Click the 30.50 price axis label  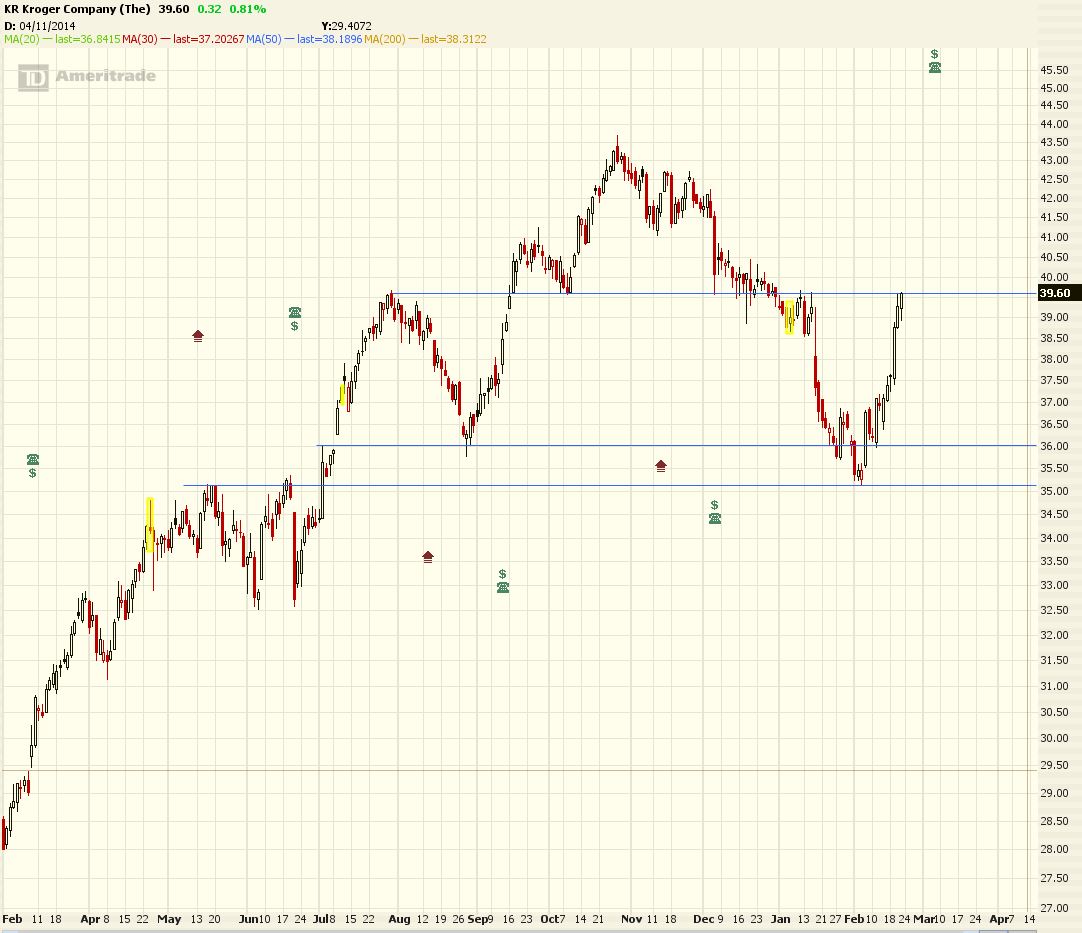[1054, 712]
